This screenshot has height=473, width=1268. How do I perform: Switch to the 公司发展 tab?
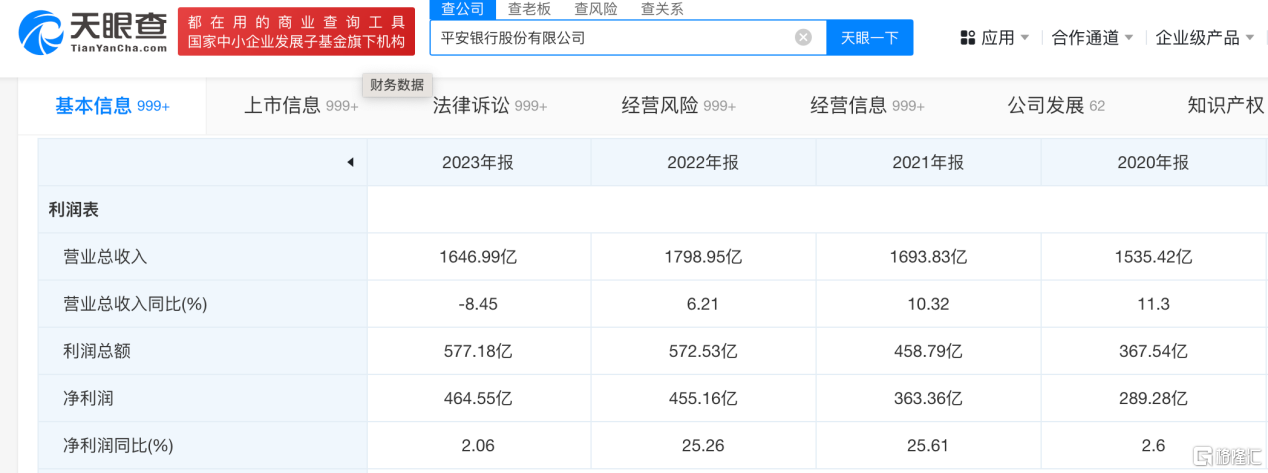pos(1056,106)
